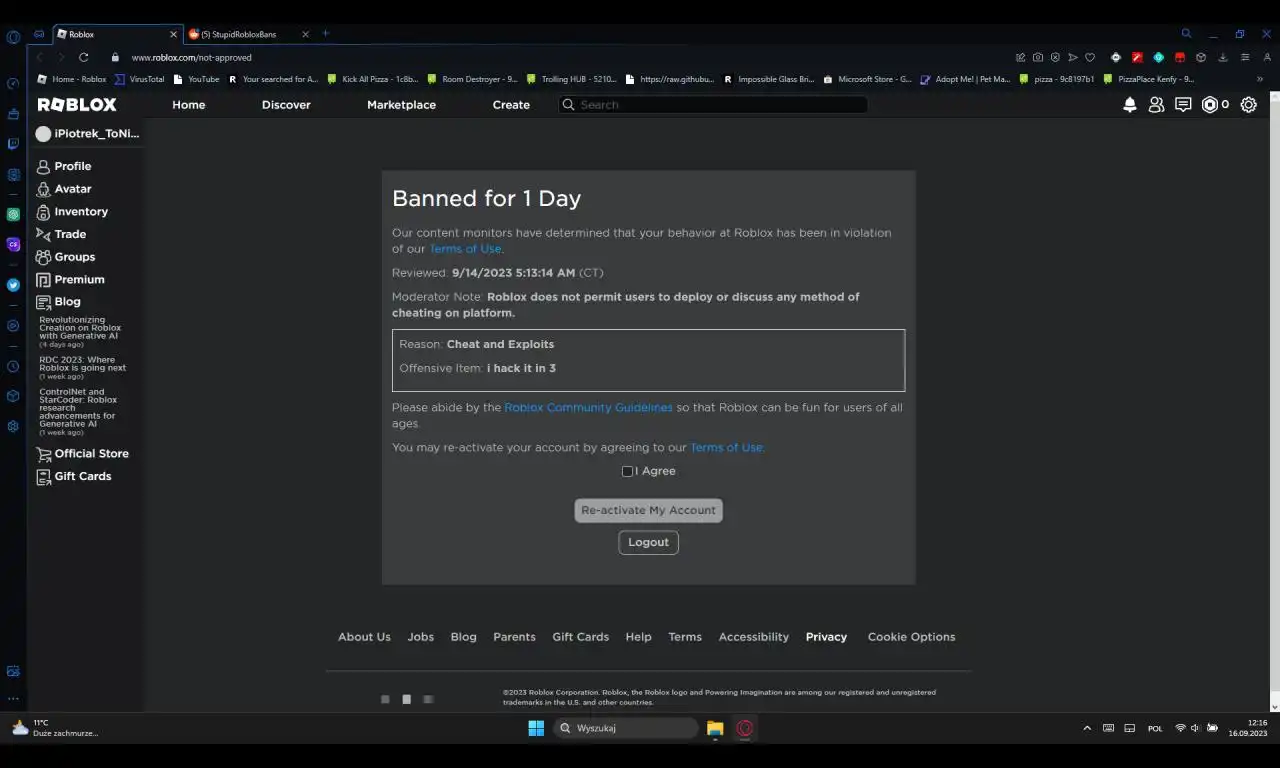
Task: Open About Us footer link
Action: pyautogui.click(x=364, y=637)
